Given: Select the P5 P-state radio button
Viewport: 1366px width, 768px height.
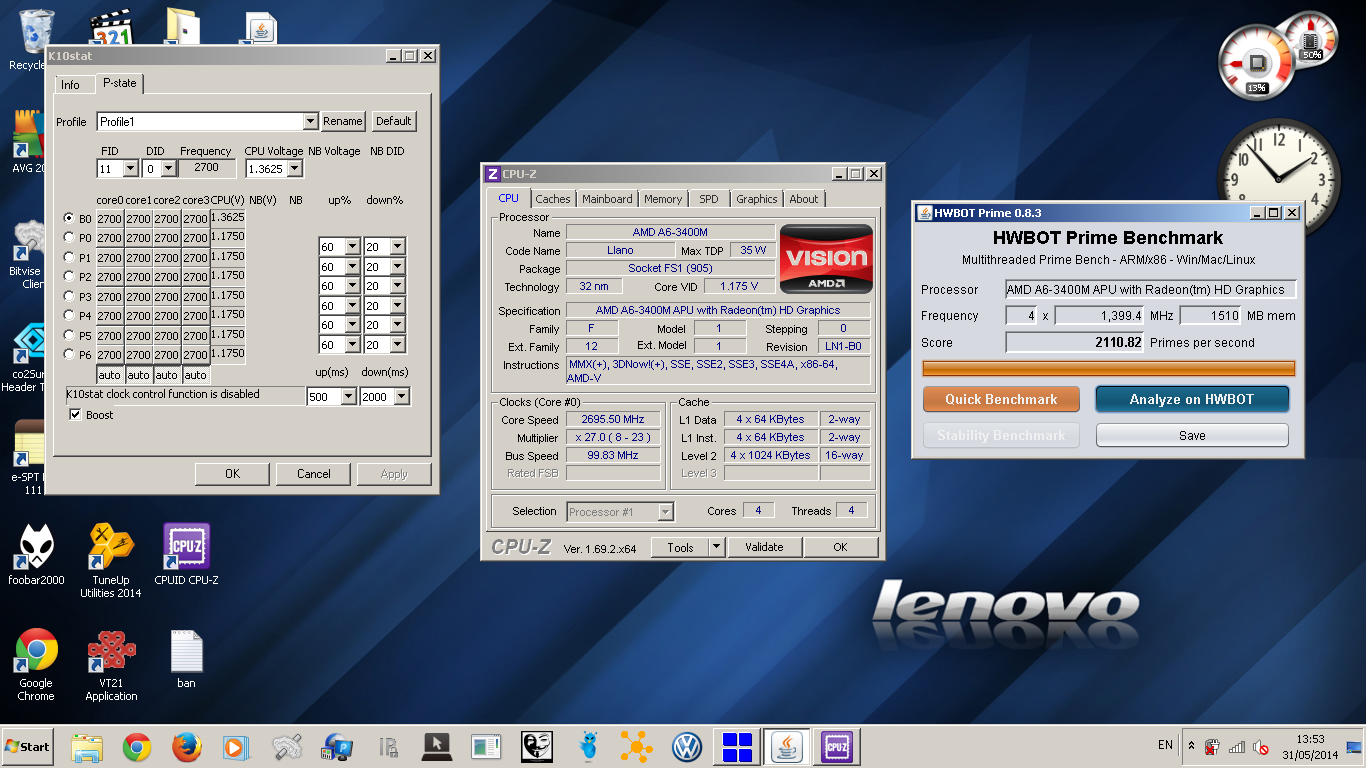Looking at the screenshot, I should click(69, 335).
